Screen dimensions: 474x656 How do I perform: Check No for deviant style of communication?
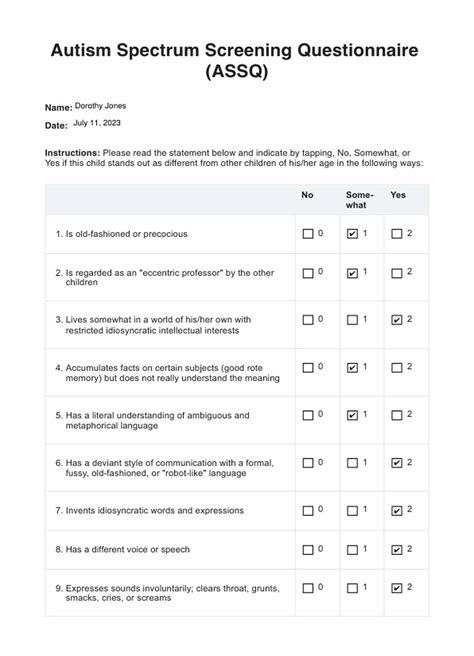pos(307,463)
